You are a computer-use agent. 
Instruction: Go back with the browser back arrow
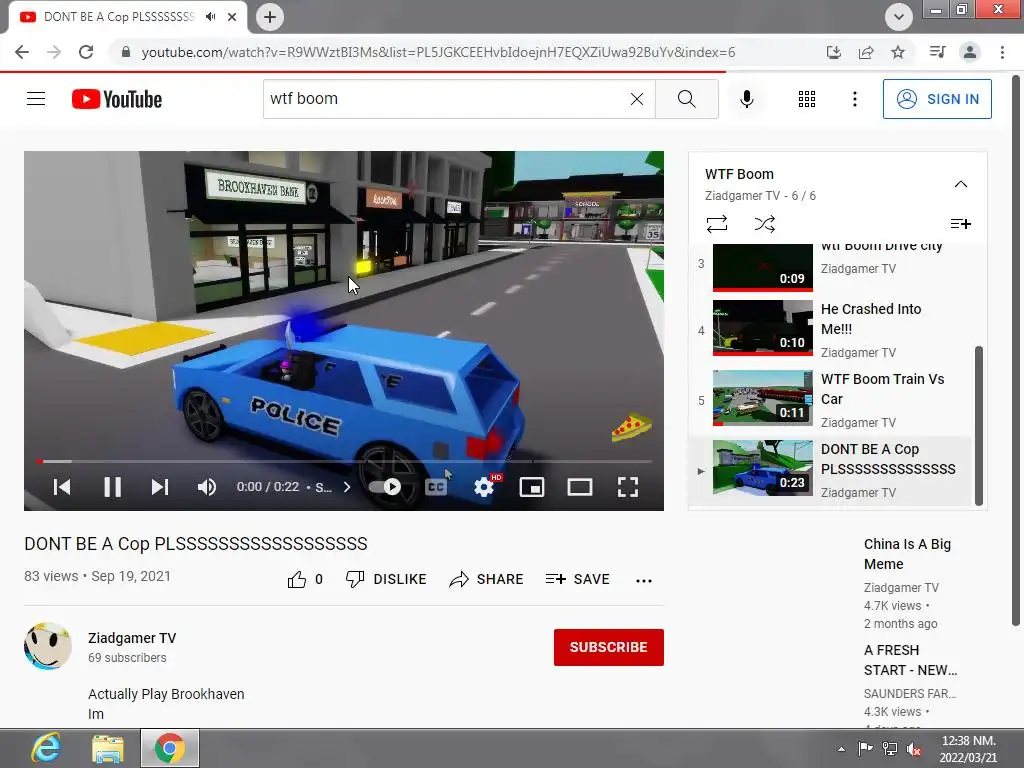pyautogui.click(x=22, y=52)
